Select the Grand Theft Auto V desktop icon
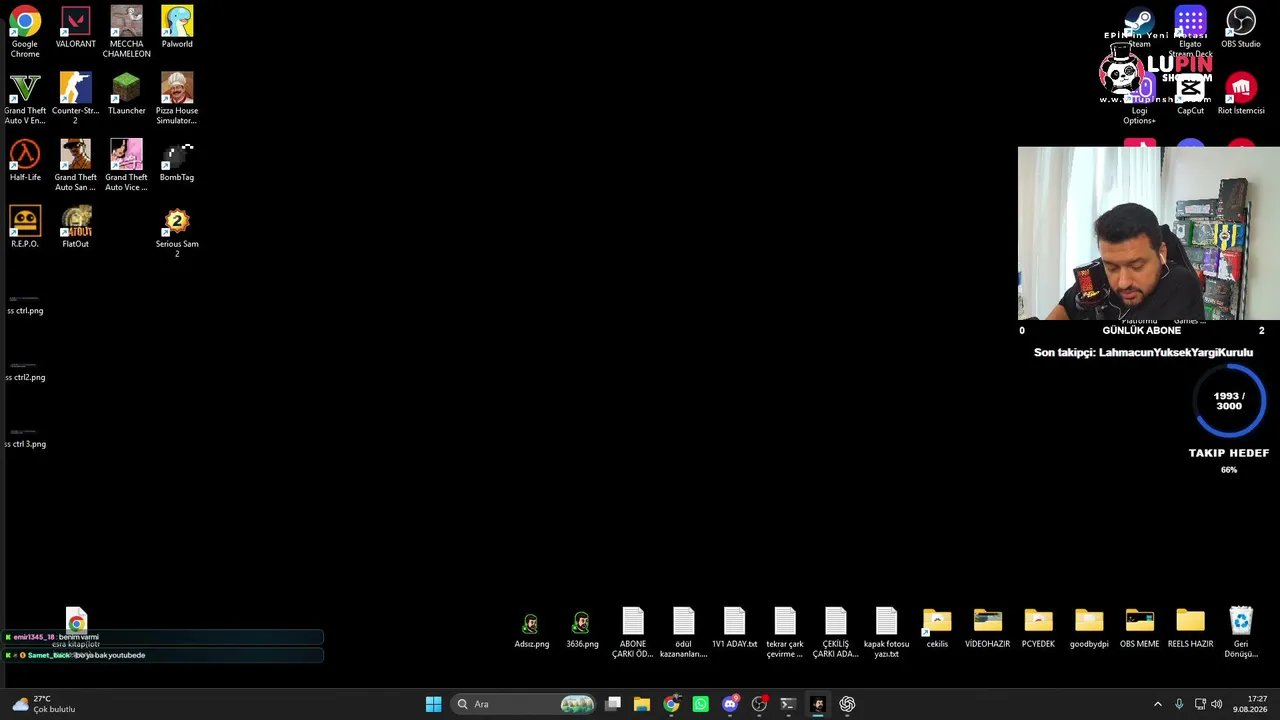Viewport: 1280px width, 720px height. click(x=25, y=99)
